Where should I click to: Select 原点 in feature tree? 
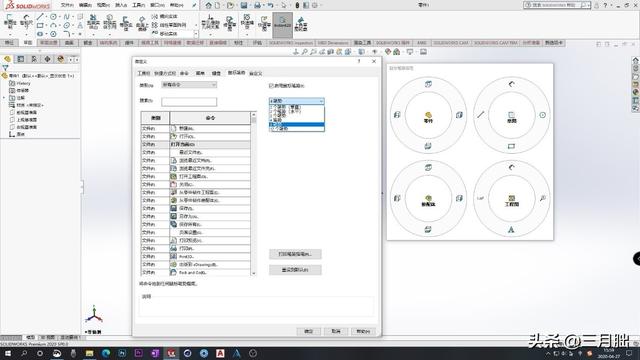(17, 134)
